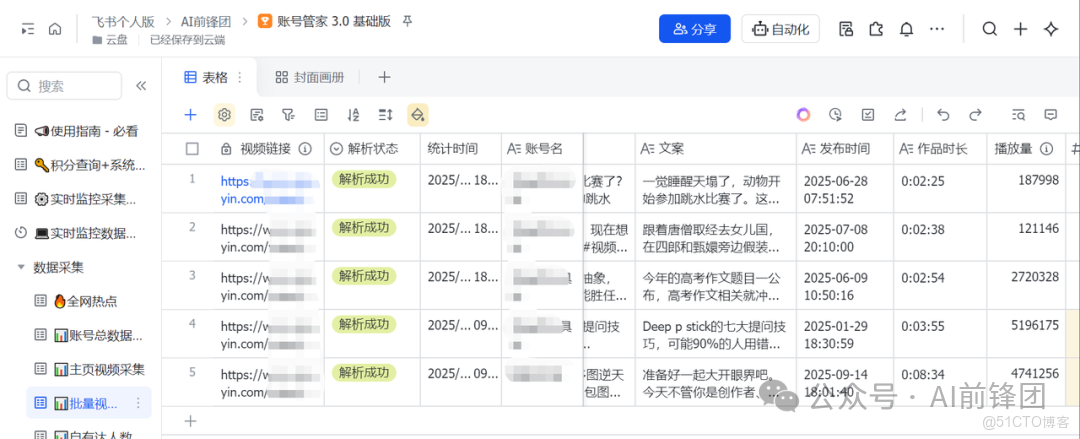The height and width of the screenshot is (439, 1080).
Task: Open the extensions puzzle icon
Action: pos(876,29)
